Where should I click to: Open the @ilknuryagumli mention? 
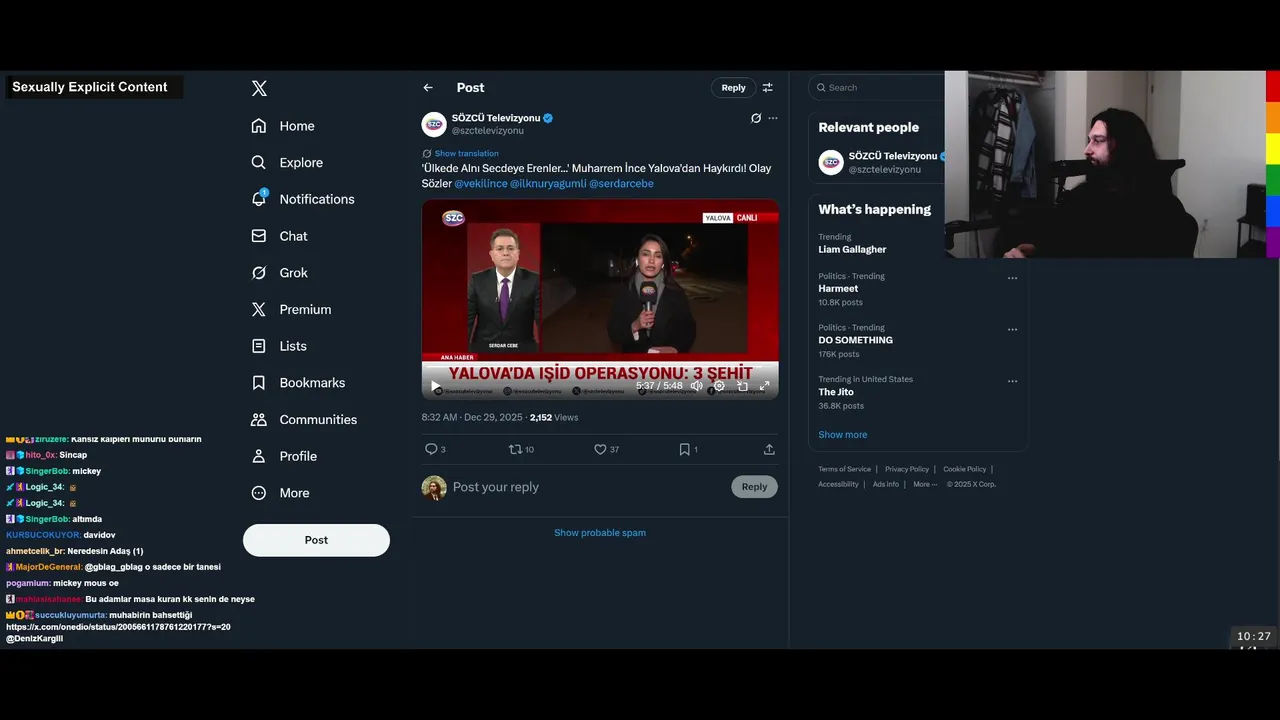tap(548, 184)
